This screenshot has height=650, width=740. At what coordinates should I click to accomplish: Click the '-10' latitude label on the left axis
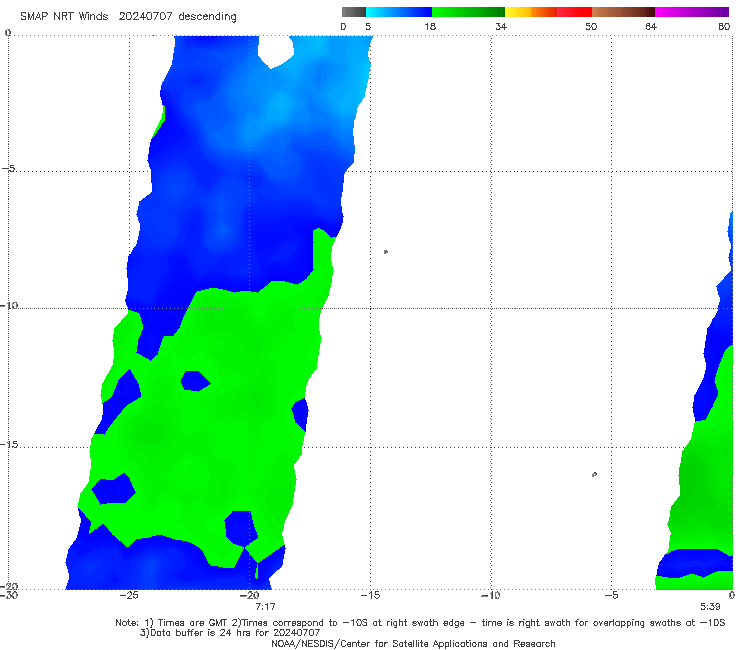point(9,305)
